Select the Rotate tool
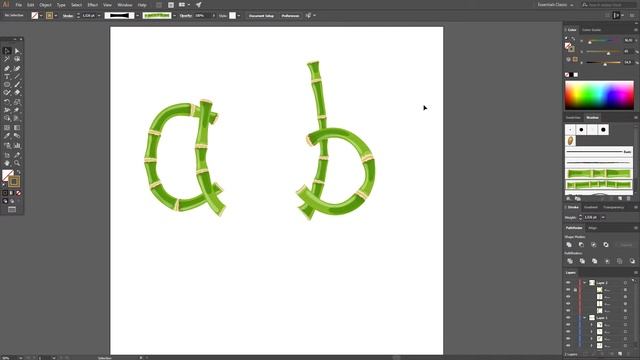The width and height of the screenshot is (640, 360). click(x=7, y=102)
